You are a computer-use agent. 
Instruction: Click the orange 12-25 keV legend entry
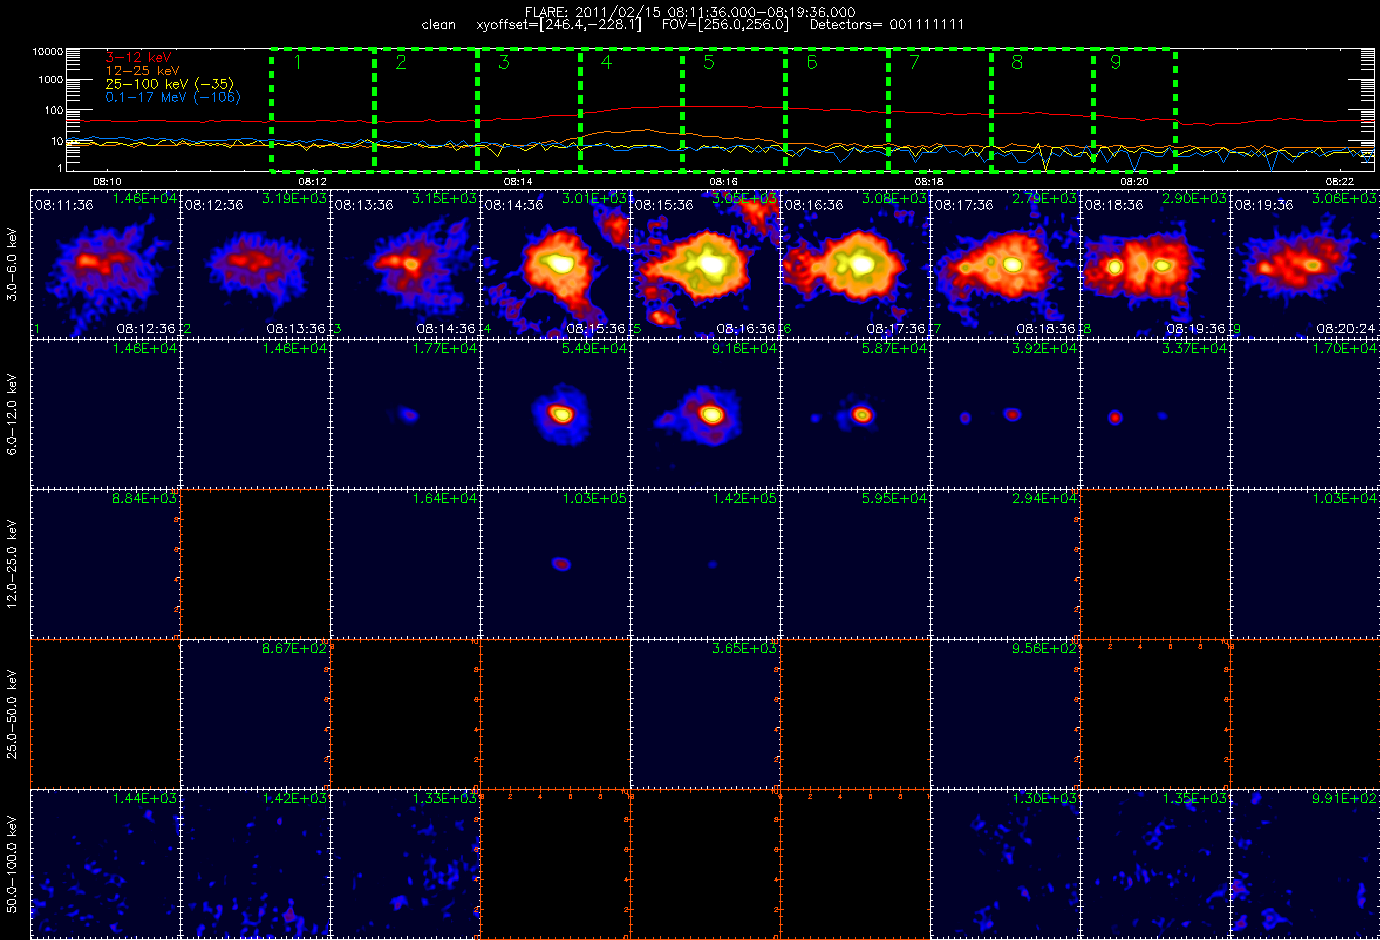143,71
